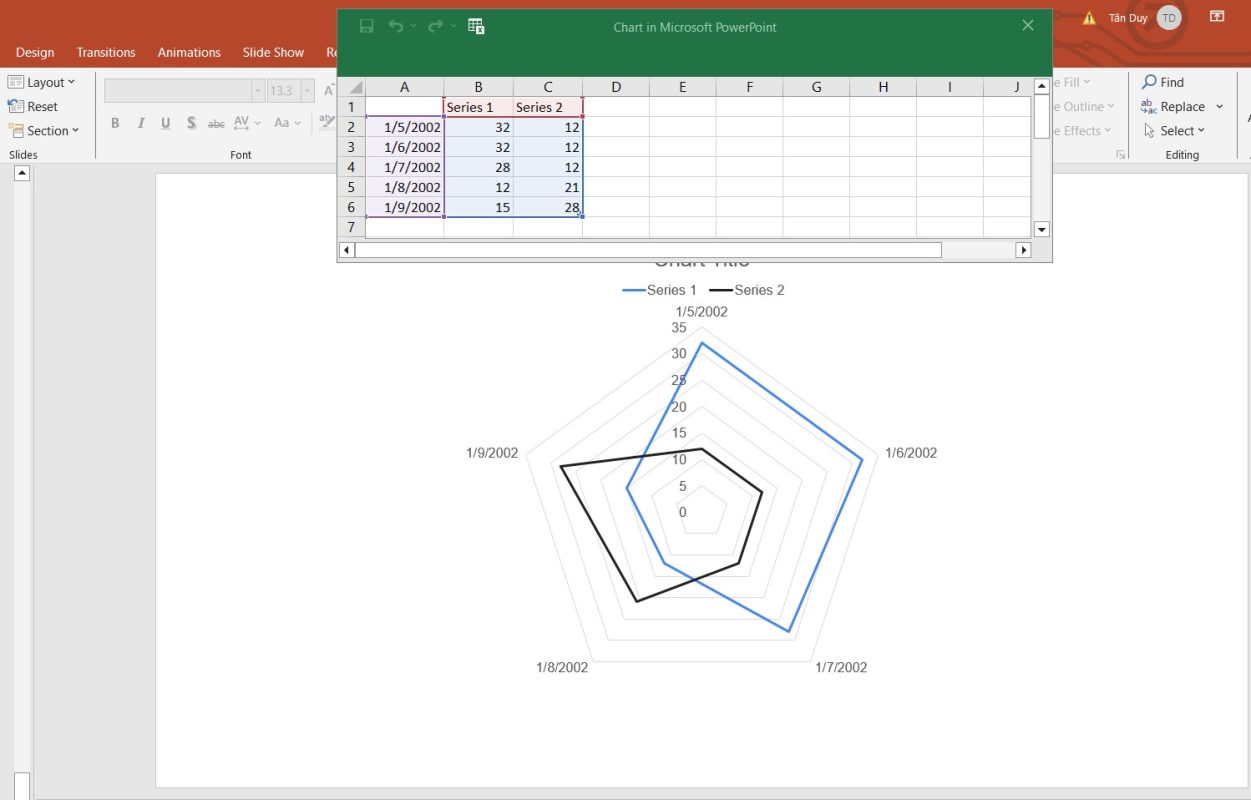Click the Undo arrow in chart data window

click(x=396, y=27)
